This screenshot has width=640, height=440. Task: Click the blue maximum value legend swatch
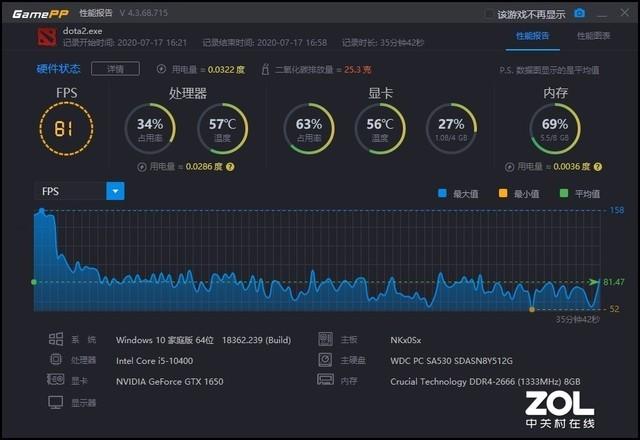(x=442, y=193)
